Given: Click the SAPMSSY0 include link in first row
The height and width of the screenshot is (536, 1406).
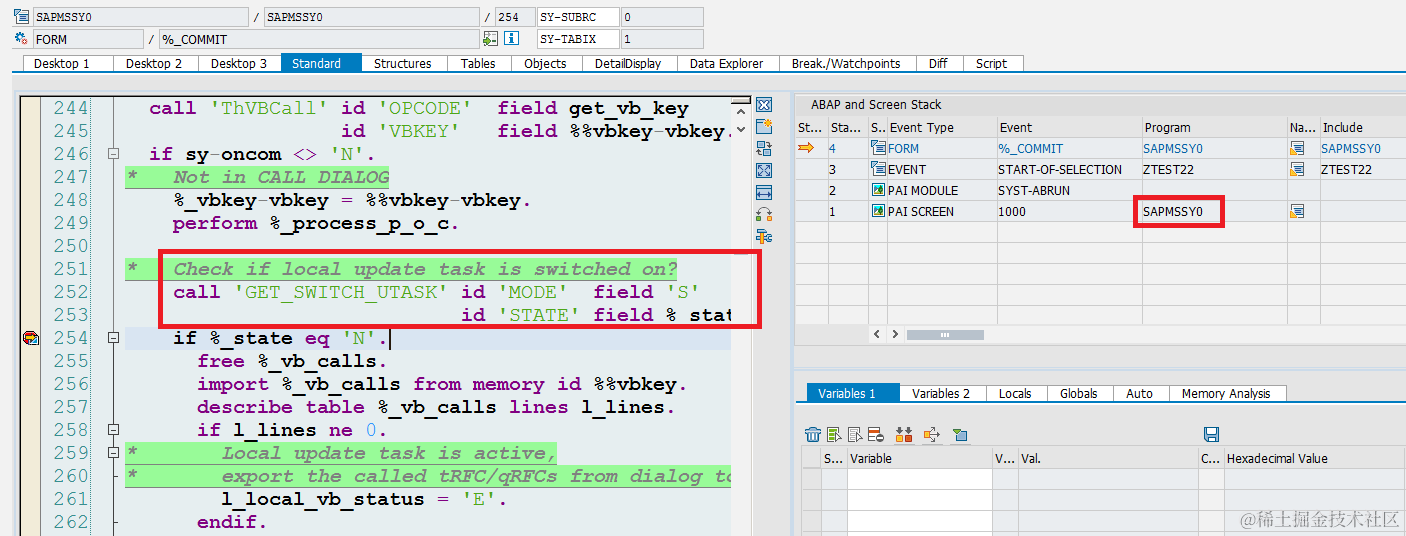Looking at the screenshot, I should coord(1351,148).
